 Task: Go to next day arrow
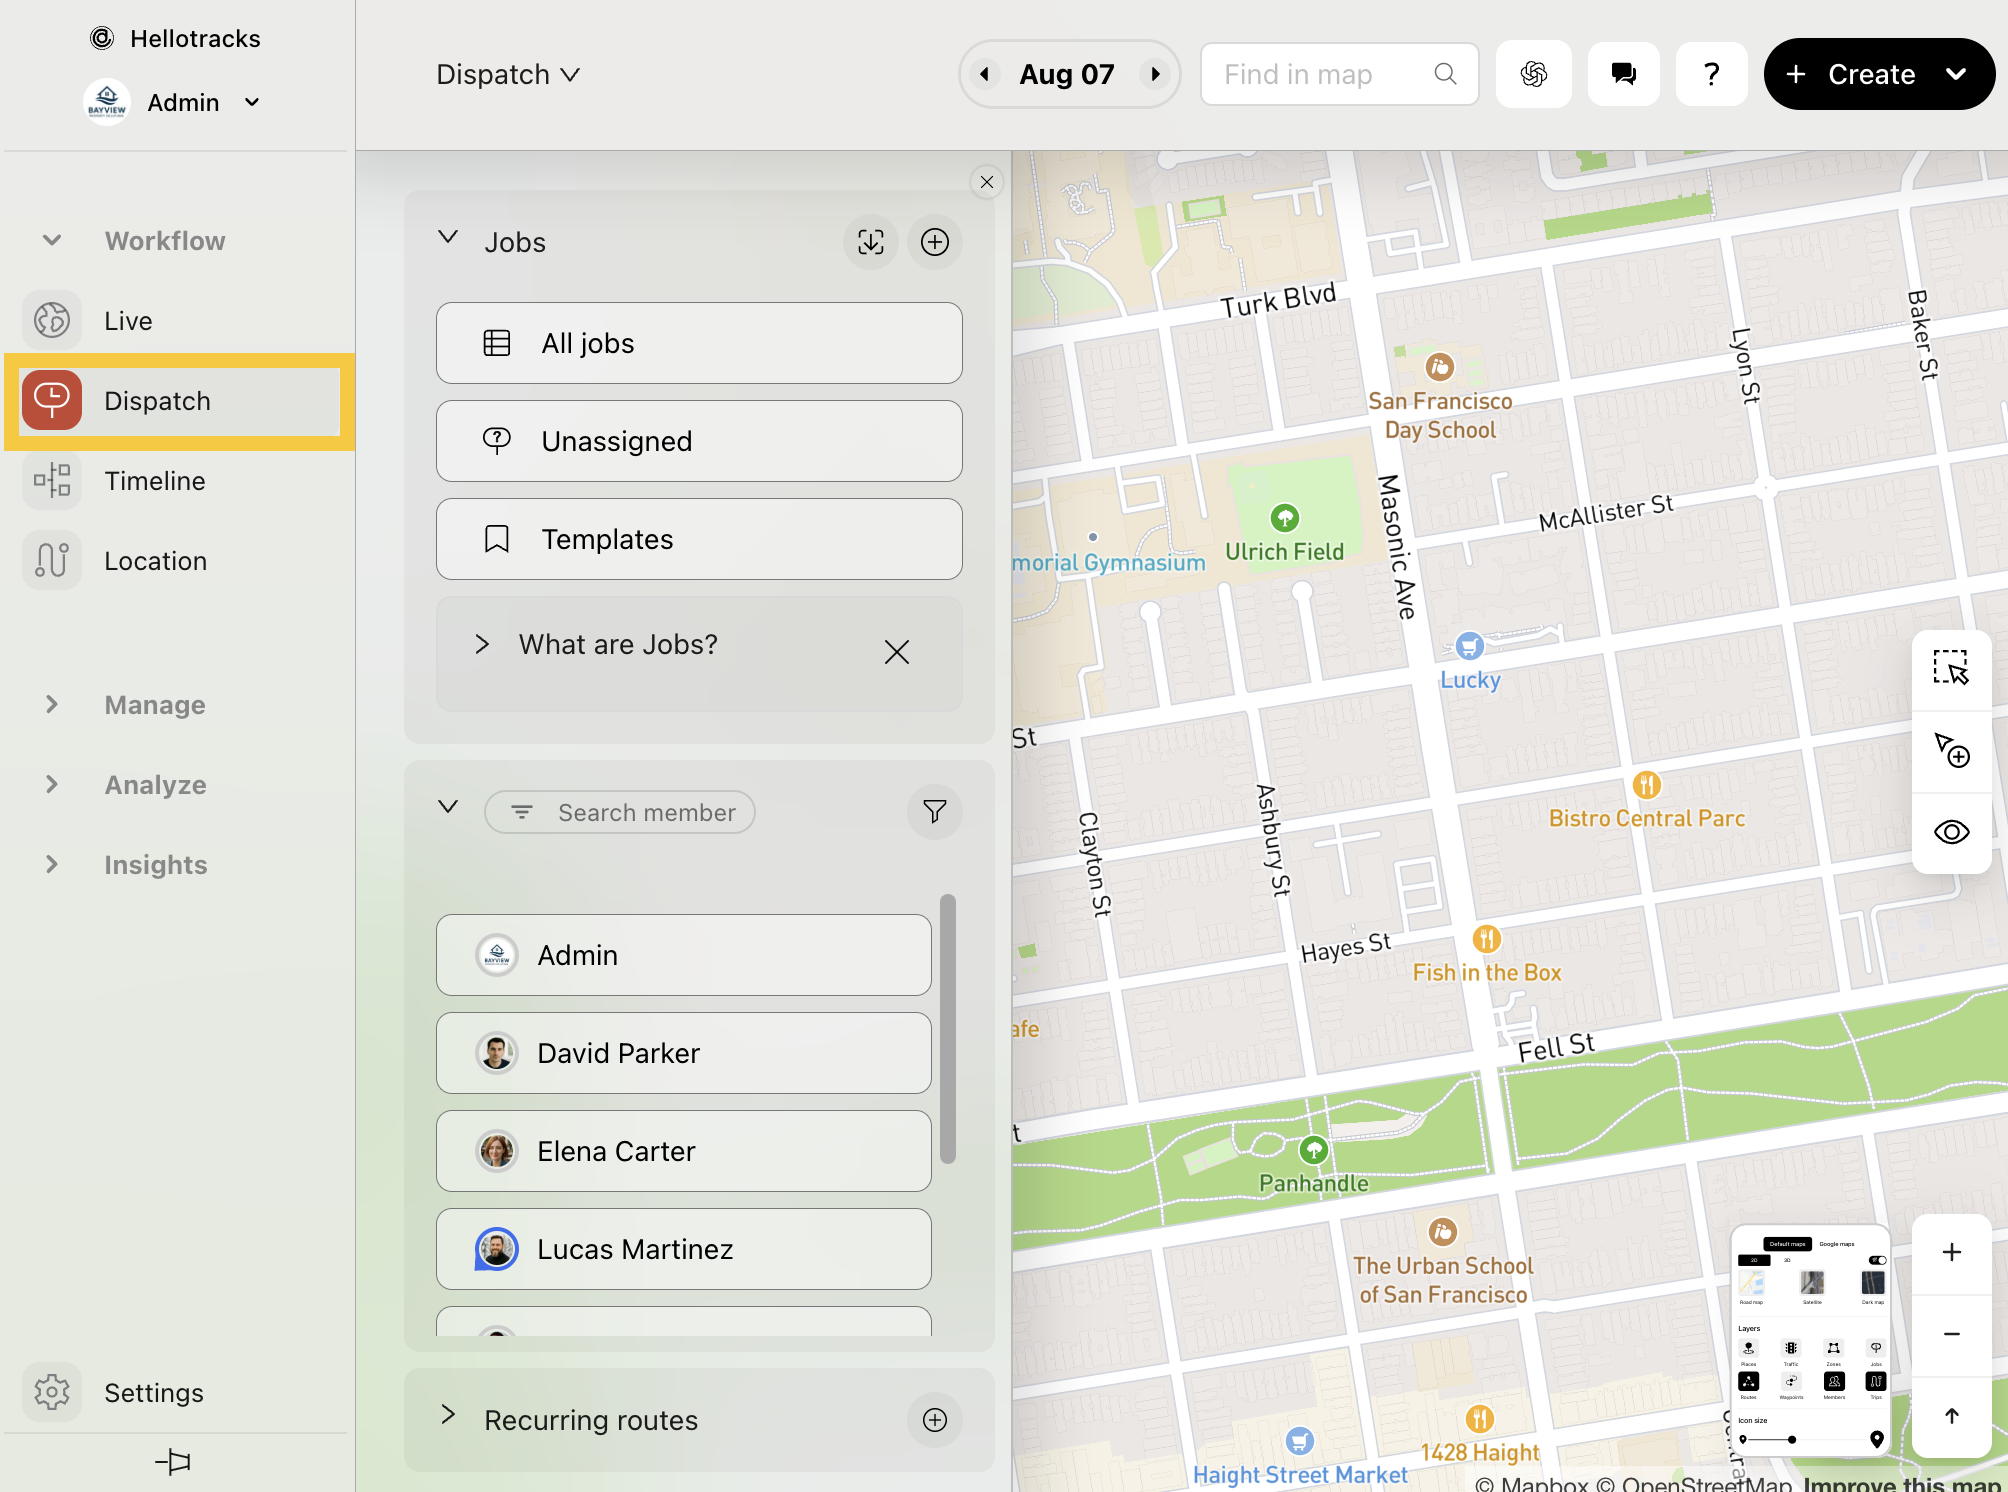pyautogui.click(x=1156, y=74)
